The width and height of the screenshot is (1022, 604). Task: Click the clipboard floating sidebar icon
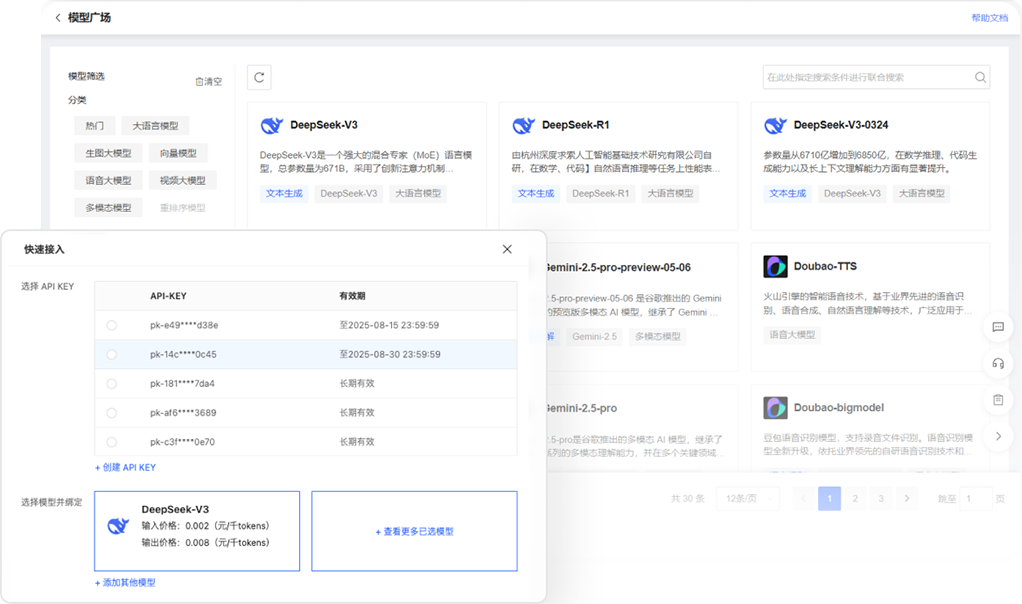pos(997,400)
